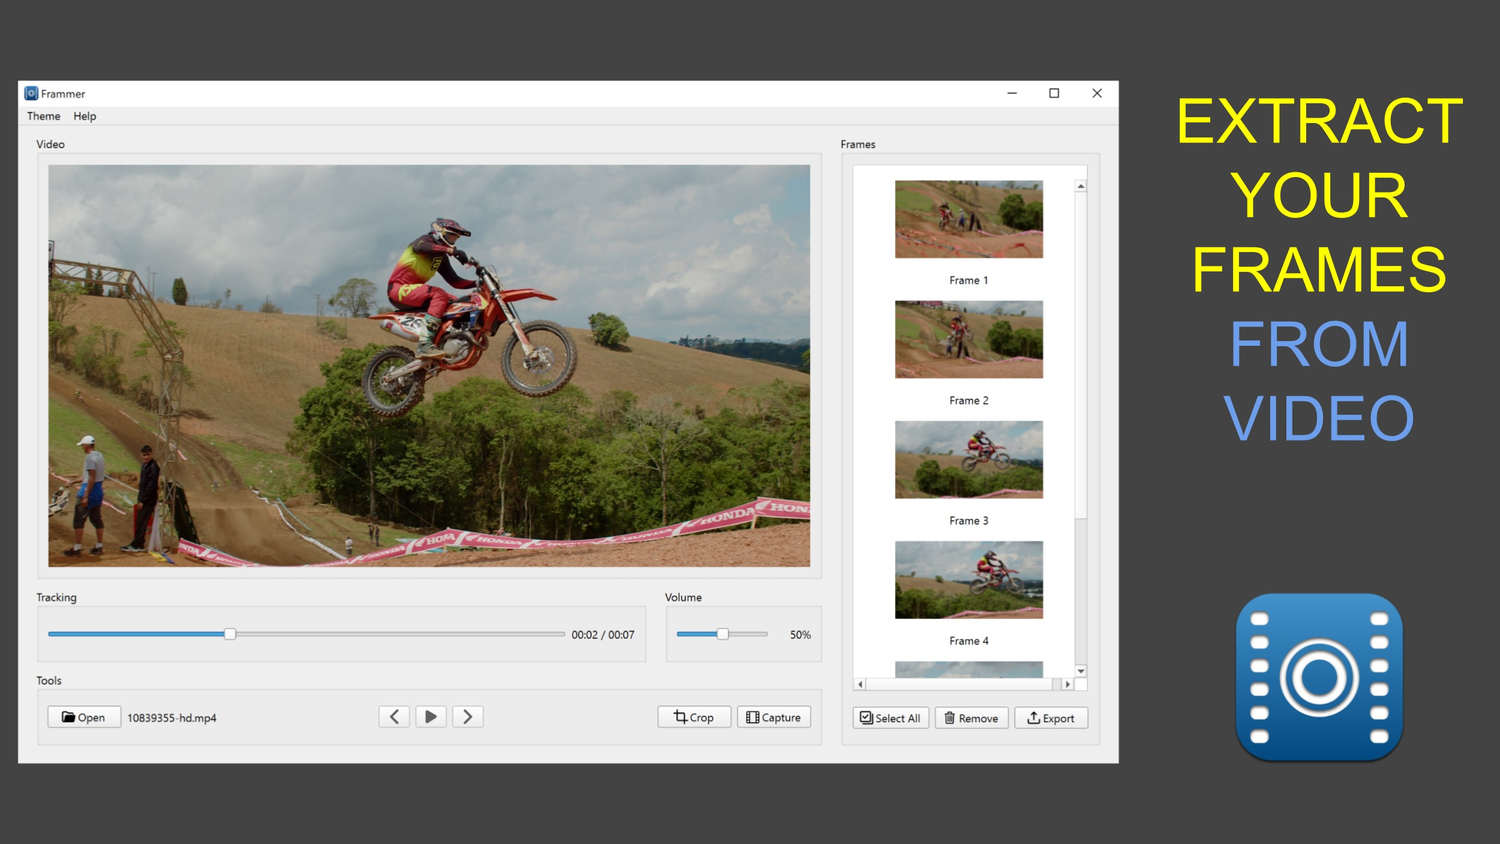The image size is (1500, 844).
Task: Click the 00:02 / 00:07 time readout
Action: (x=603, y=635)
